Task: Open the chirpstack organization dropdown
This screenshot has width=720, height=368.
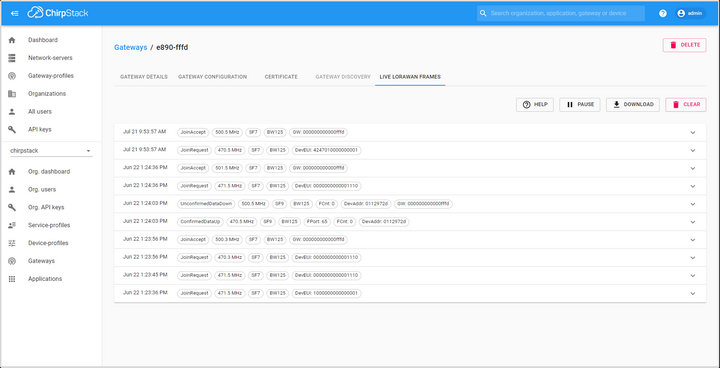Action: tap(51, 151)
